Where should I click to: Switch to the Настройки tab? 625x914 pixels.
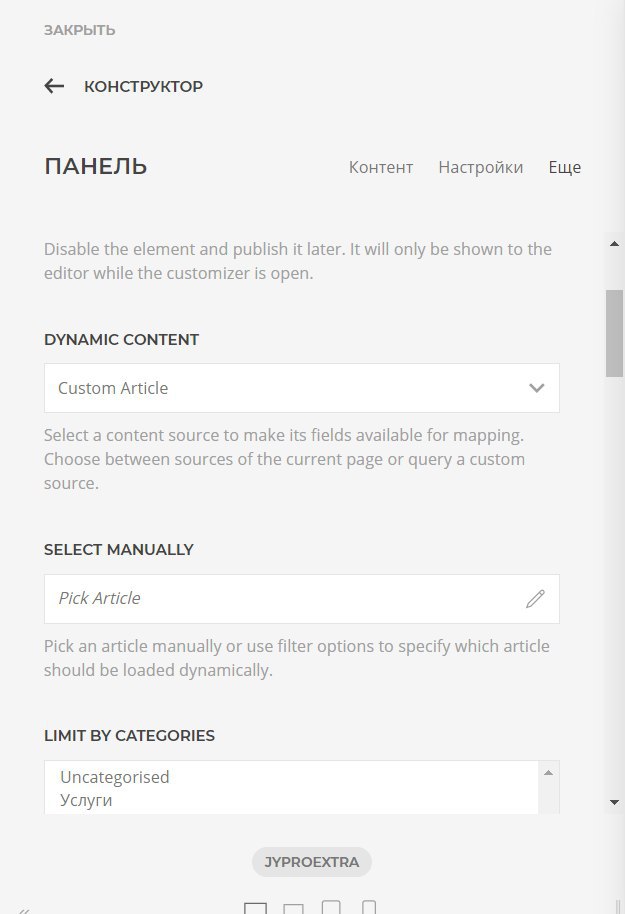tap(480, 167)
